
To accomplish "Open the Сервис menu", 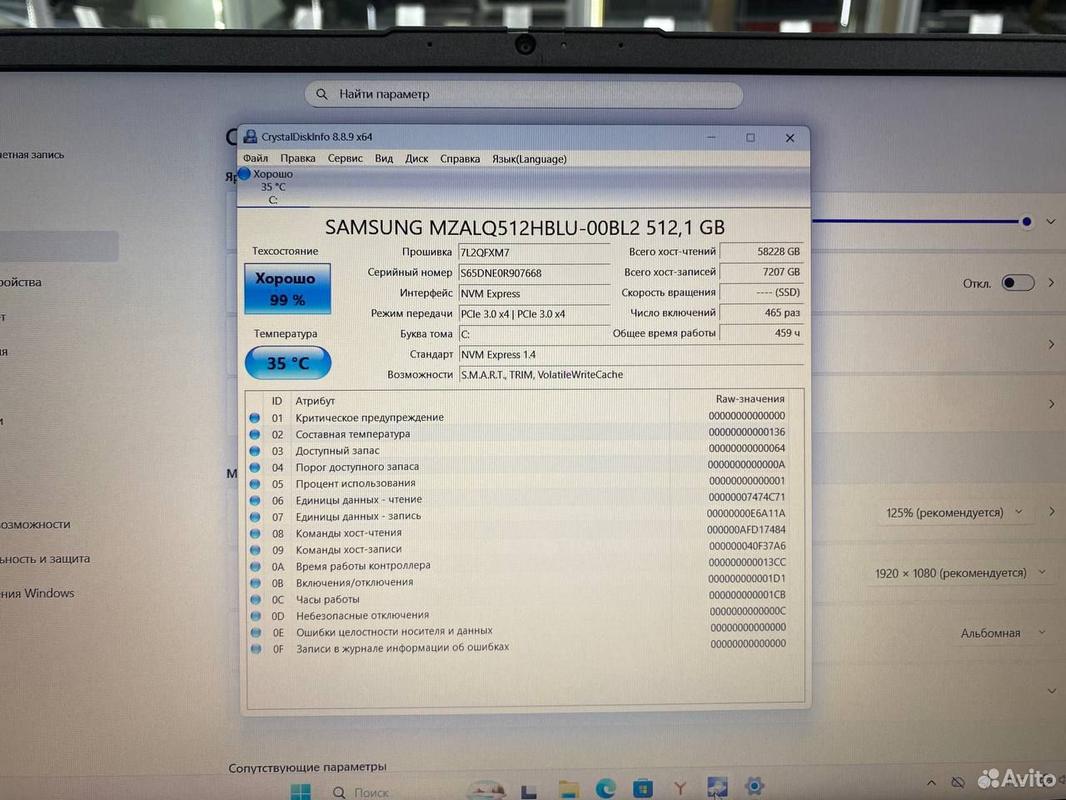I will (345, 159).
